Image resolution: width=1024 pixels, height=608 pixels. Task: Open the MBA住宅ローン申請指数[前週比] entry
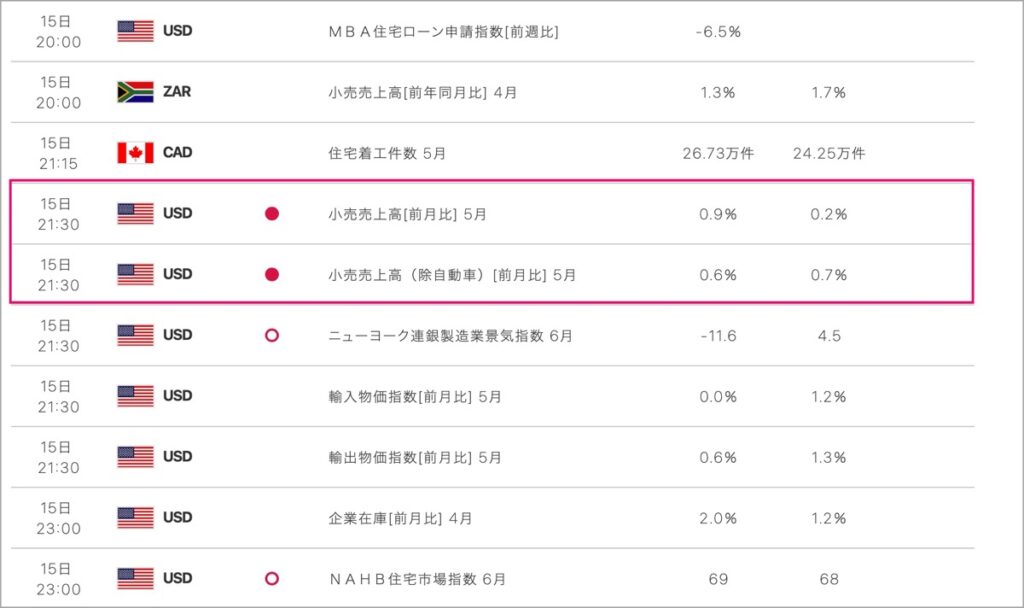[443, 32]
